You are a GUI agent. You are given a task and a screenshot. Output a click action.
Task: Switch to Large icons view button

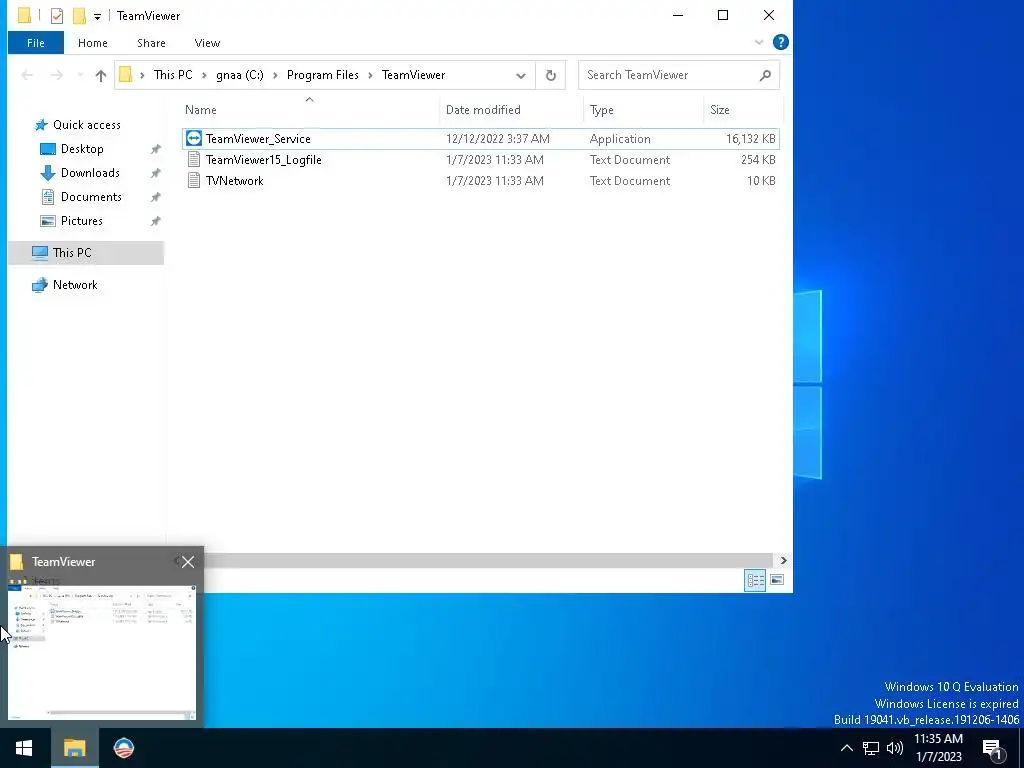click(x=777, y=580)
